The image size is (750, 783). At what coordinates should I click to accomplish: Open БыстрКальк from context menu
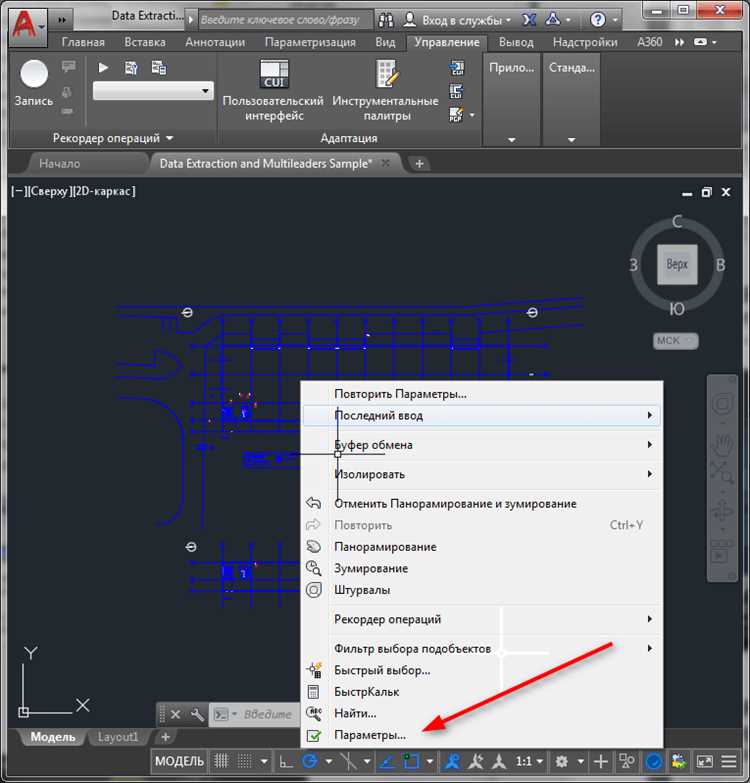[482, 692]
